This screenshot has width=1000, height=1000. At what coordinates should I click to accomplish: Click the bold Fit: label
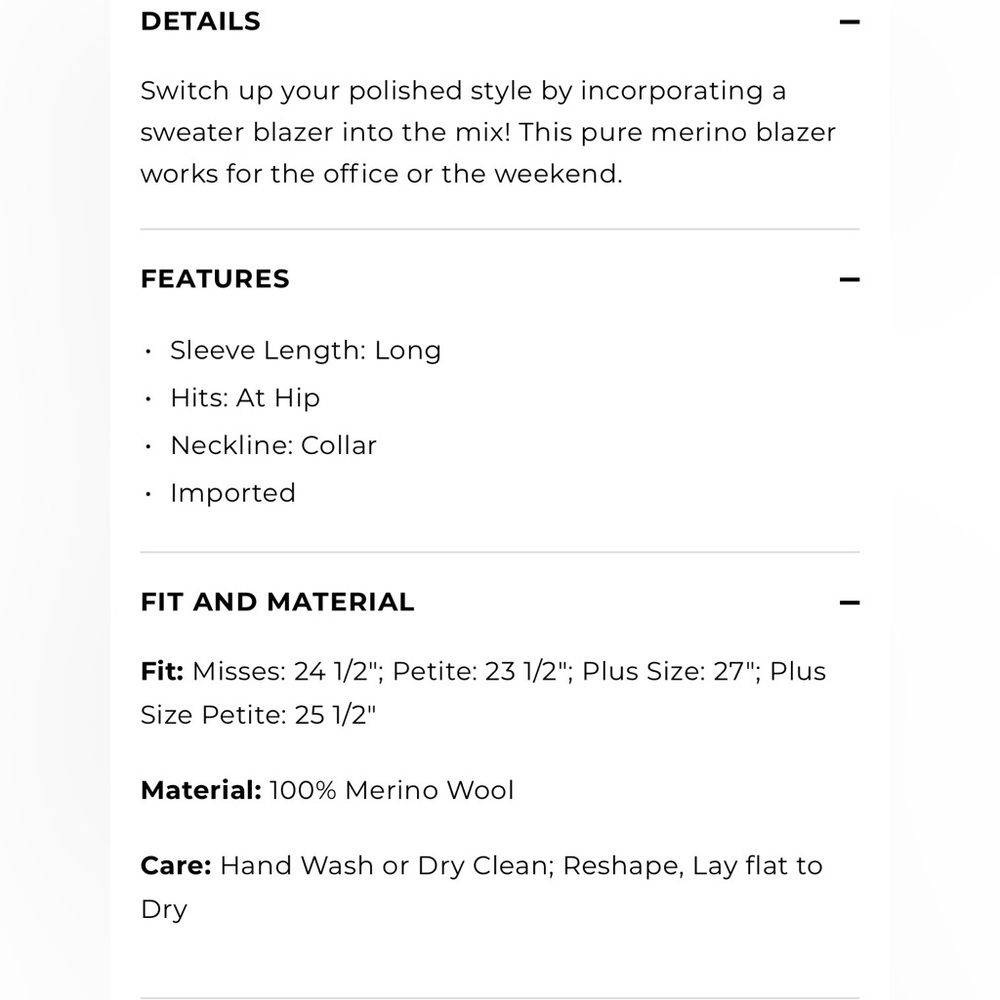pos(162,671)
